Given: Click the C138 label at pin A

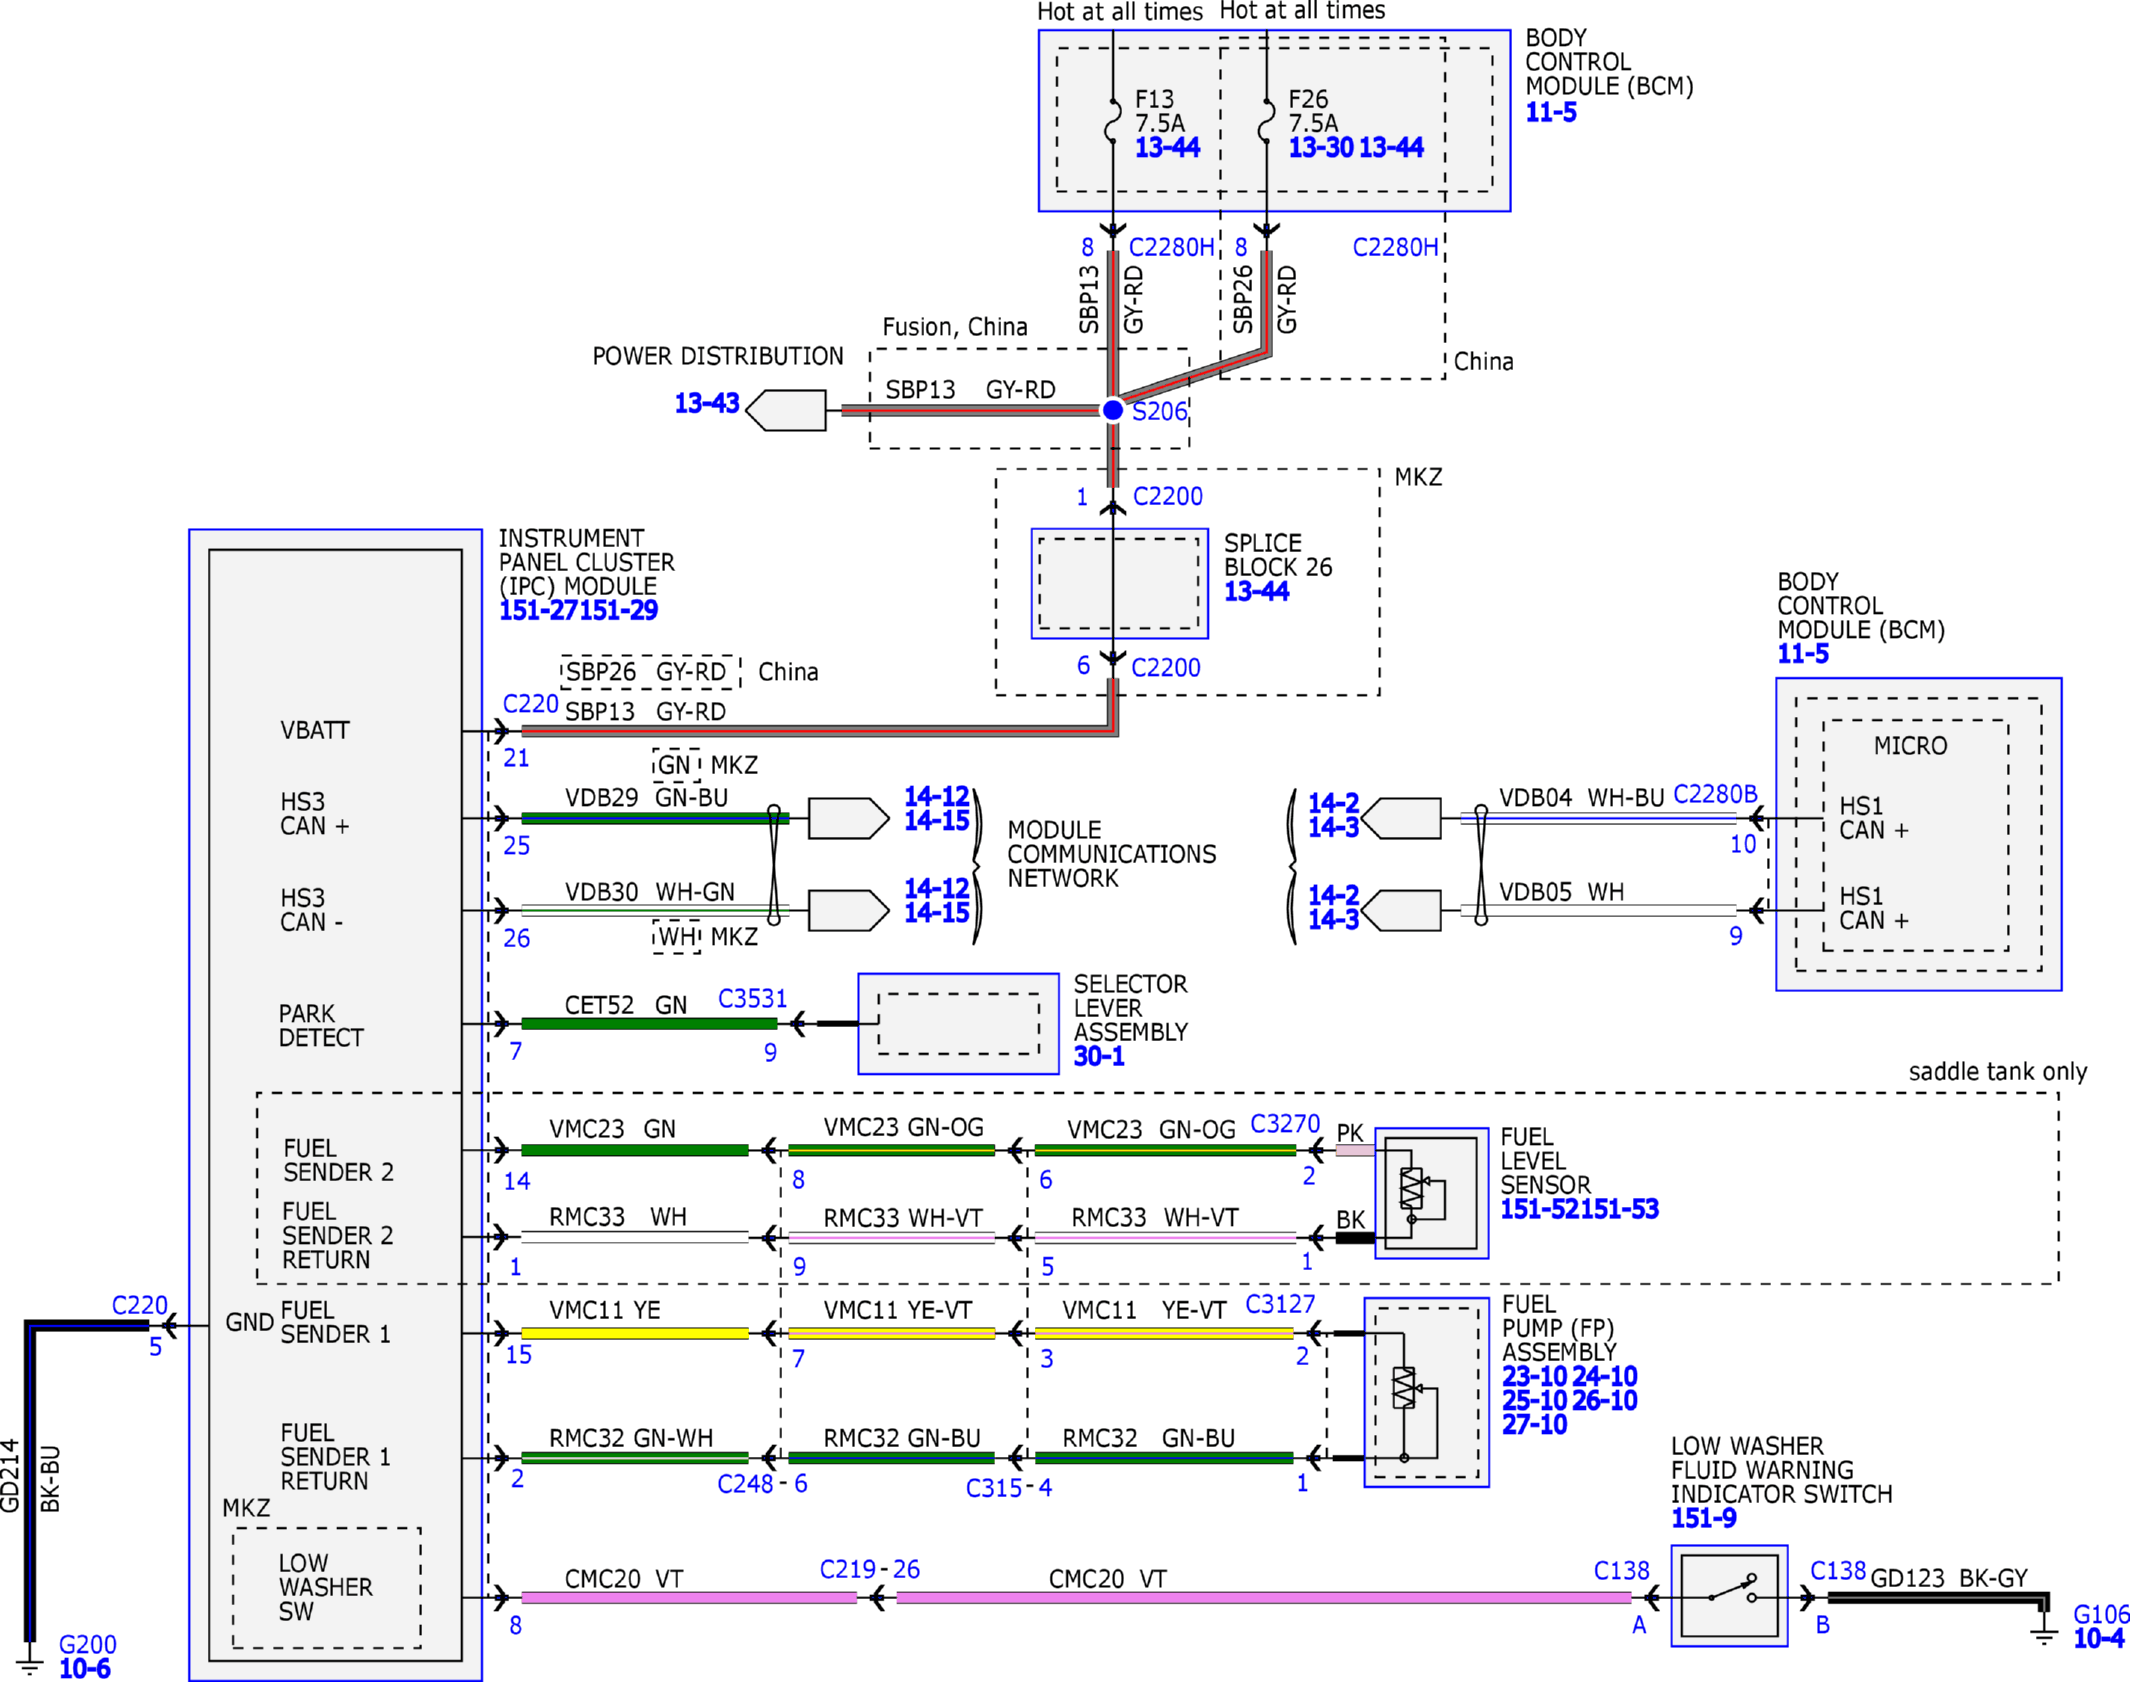Looking at the screenshot, I should [x=1621, y=1570].
